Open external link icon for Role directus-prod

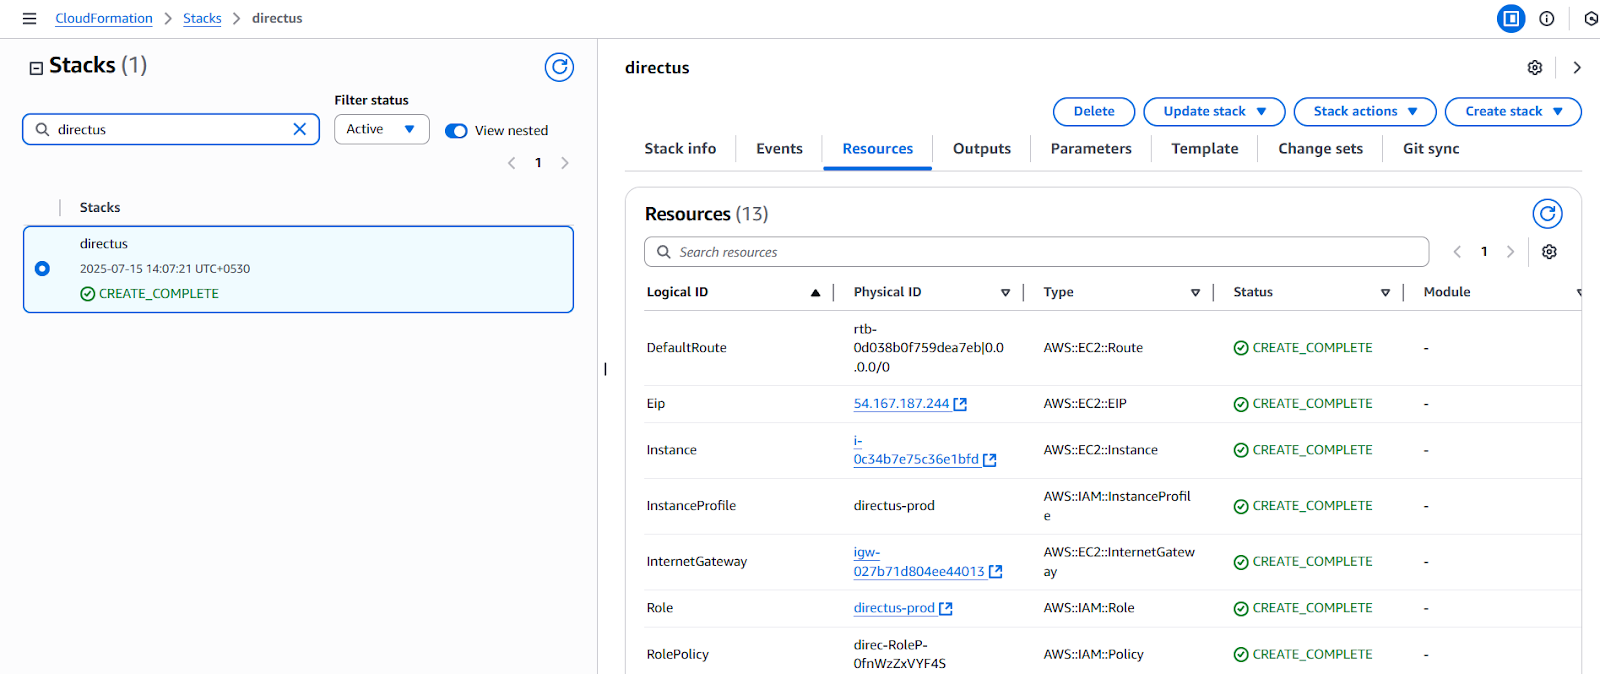point(946,608)
